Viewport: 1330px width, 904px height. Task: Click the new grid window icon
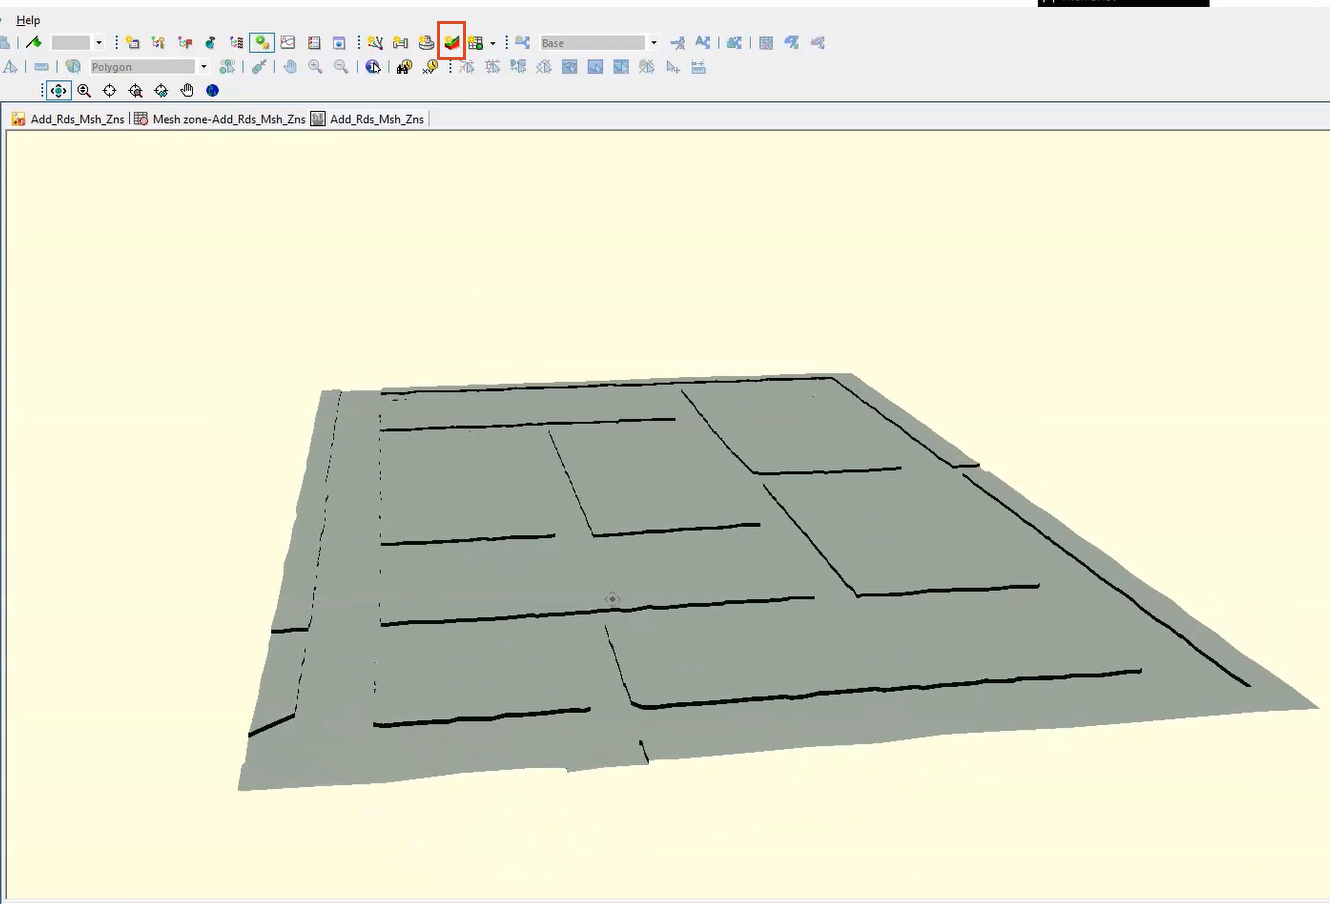click(476, 42)
